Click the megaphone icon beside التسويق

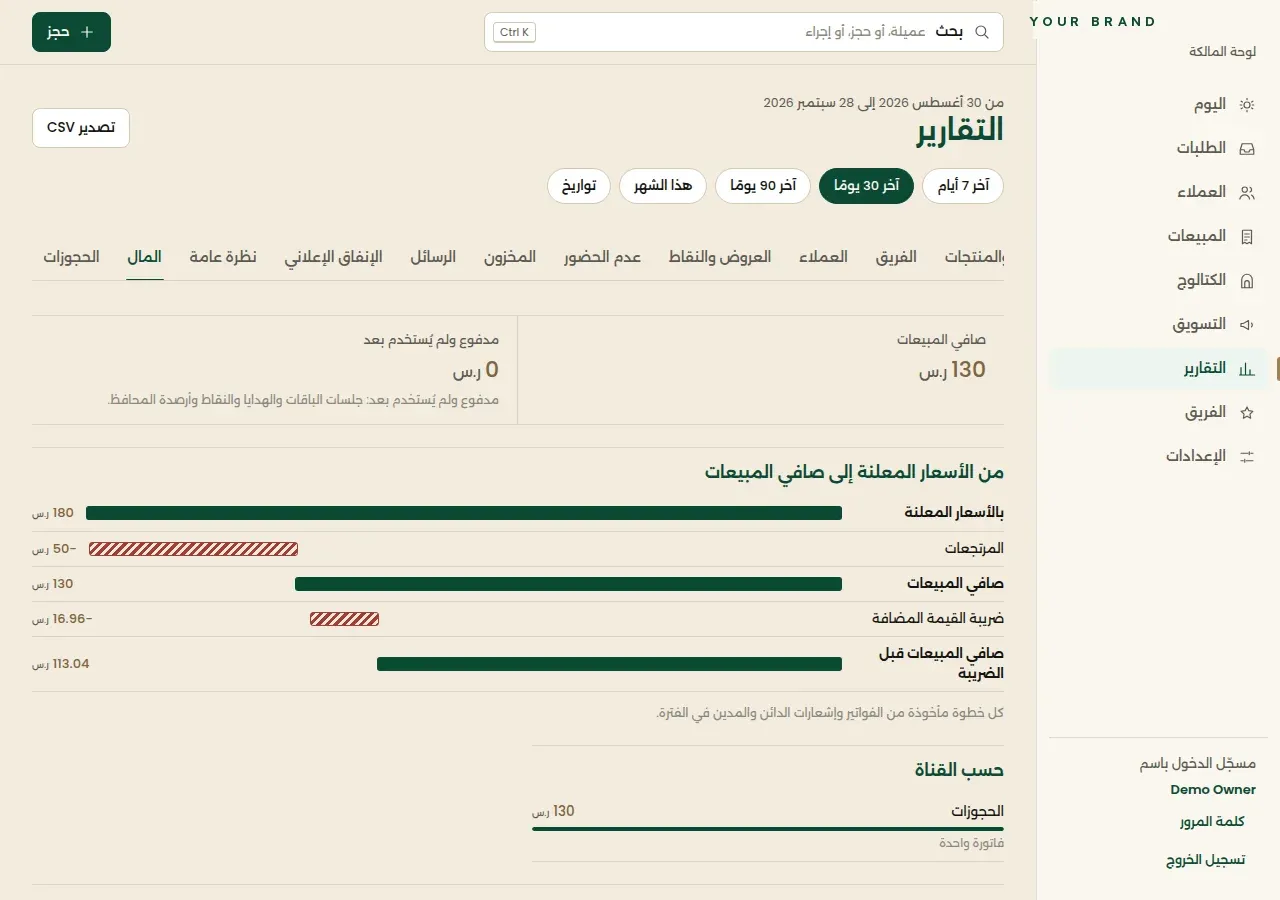(1247, 325)
